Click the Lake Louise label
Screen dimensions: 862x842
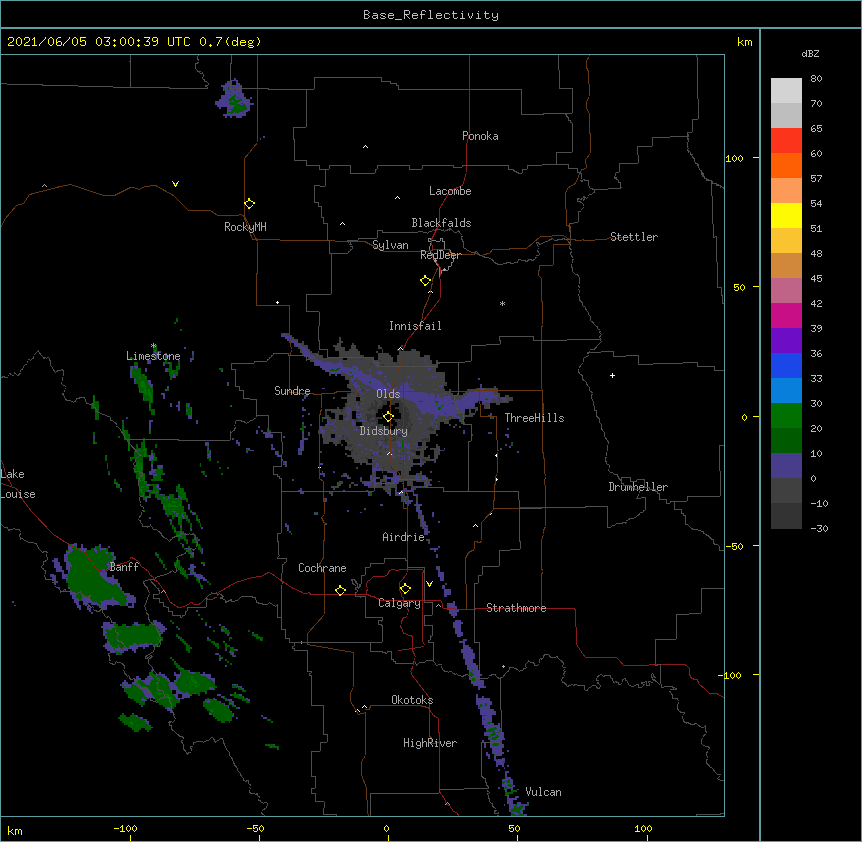18,484
